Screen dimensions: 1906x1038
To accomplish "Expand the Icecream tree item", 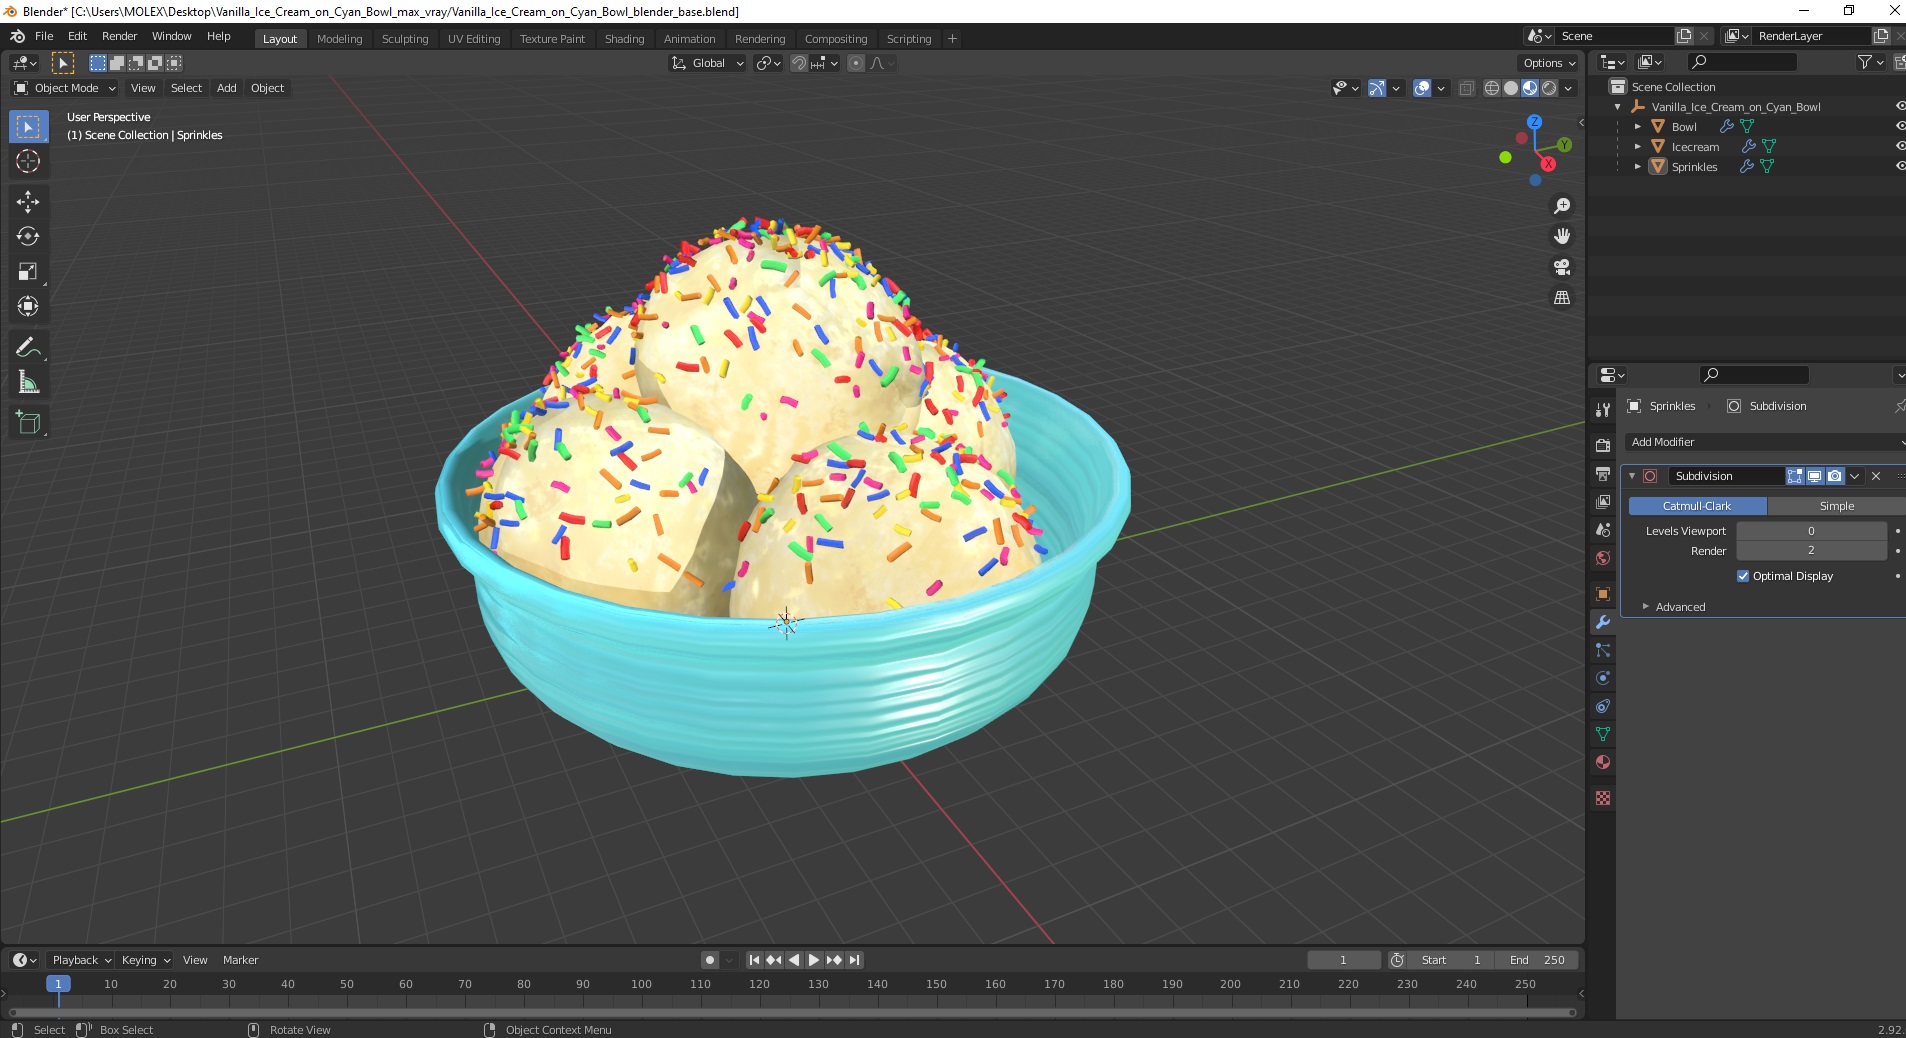I will [x=1637, y=147].
